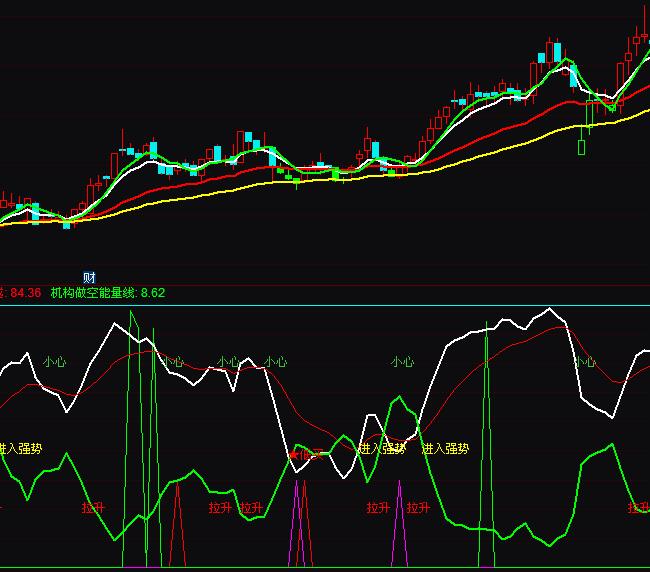Click the red 84.36 indicator value
Screen dimensions: 650x572
24,293
